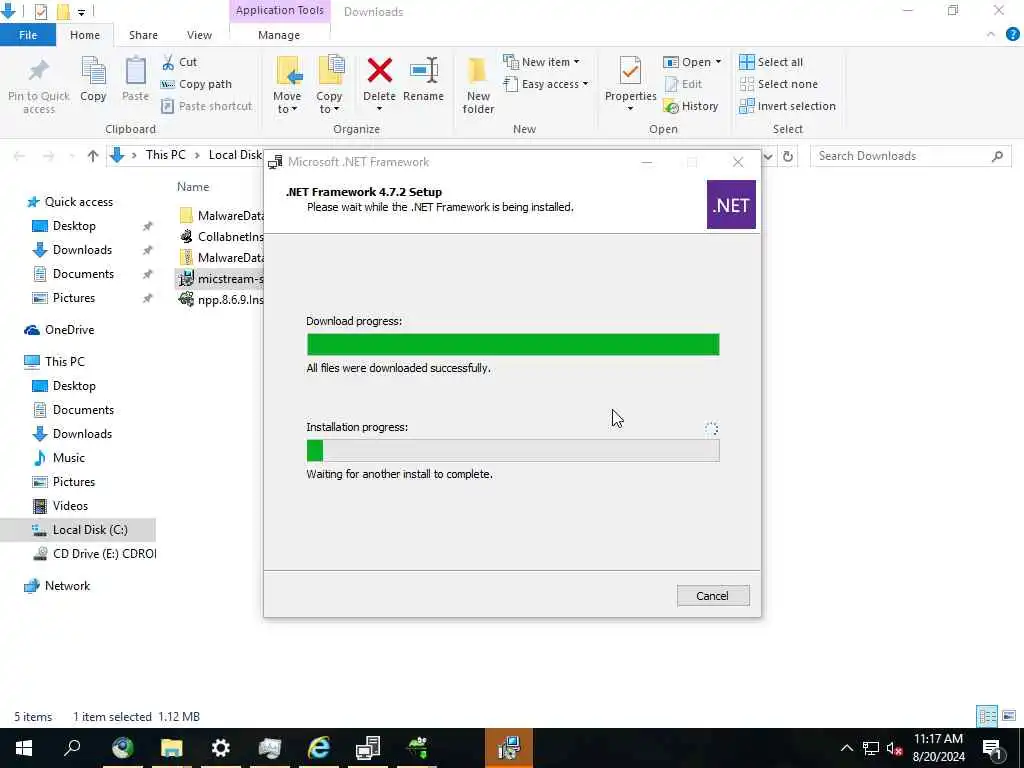1024x768 pixels.
Task: Open Settings gear from taskbar
Action: (x=221, y=748)
